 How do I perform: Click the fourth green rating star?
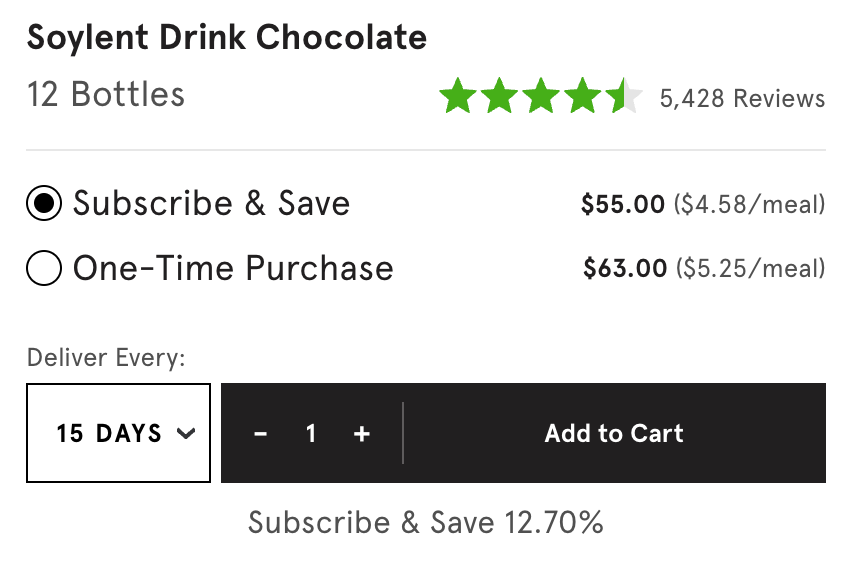click(582, 96)
